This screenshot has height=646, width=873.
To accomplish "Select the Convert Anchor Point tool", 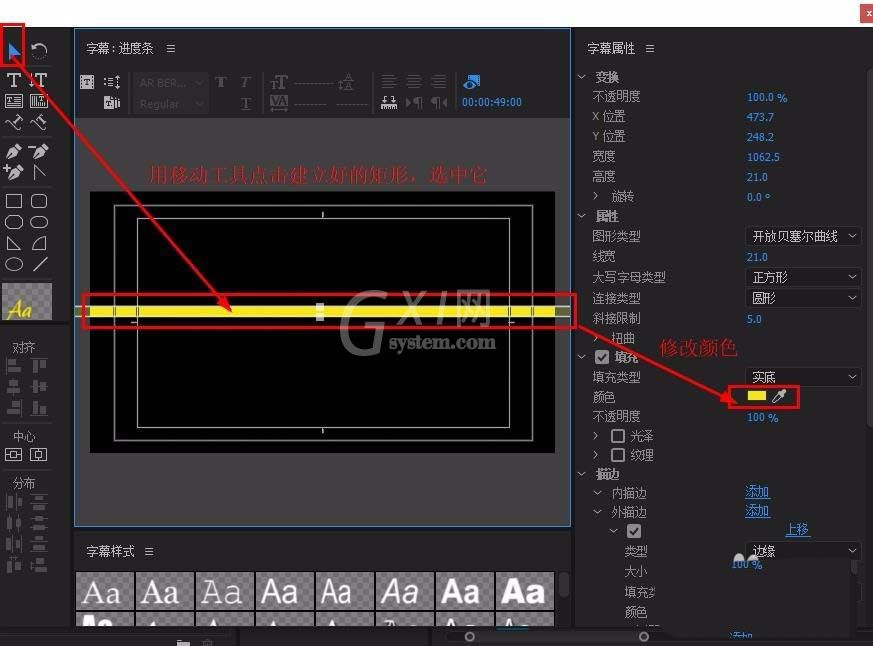I will [x=38, y=172].
